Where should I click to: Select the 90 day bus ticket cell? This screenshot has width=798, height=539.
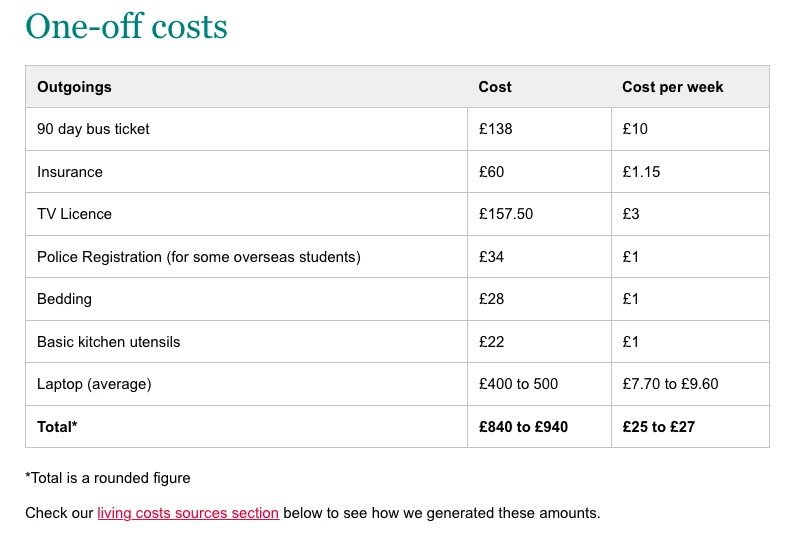pyautogui.click(x=93, y=129)
